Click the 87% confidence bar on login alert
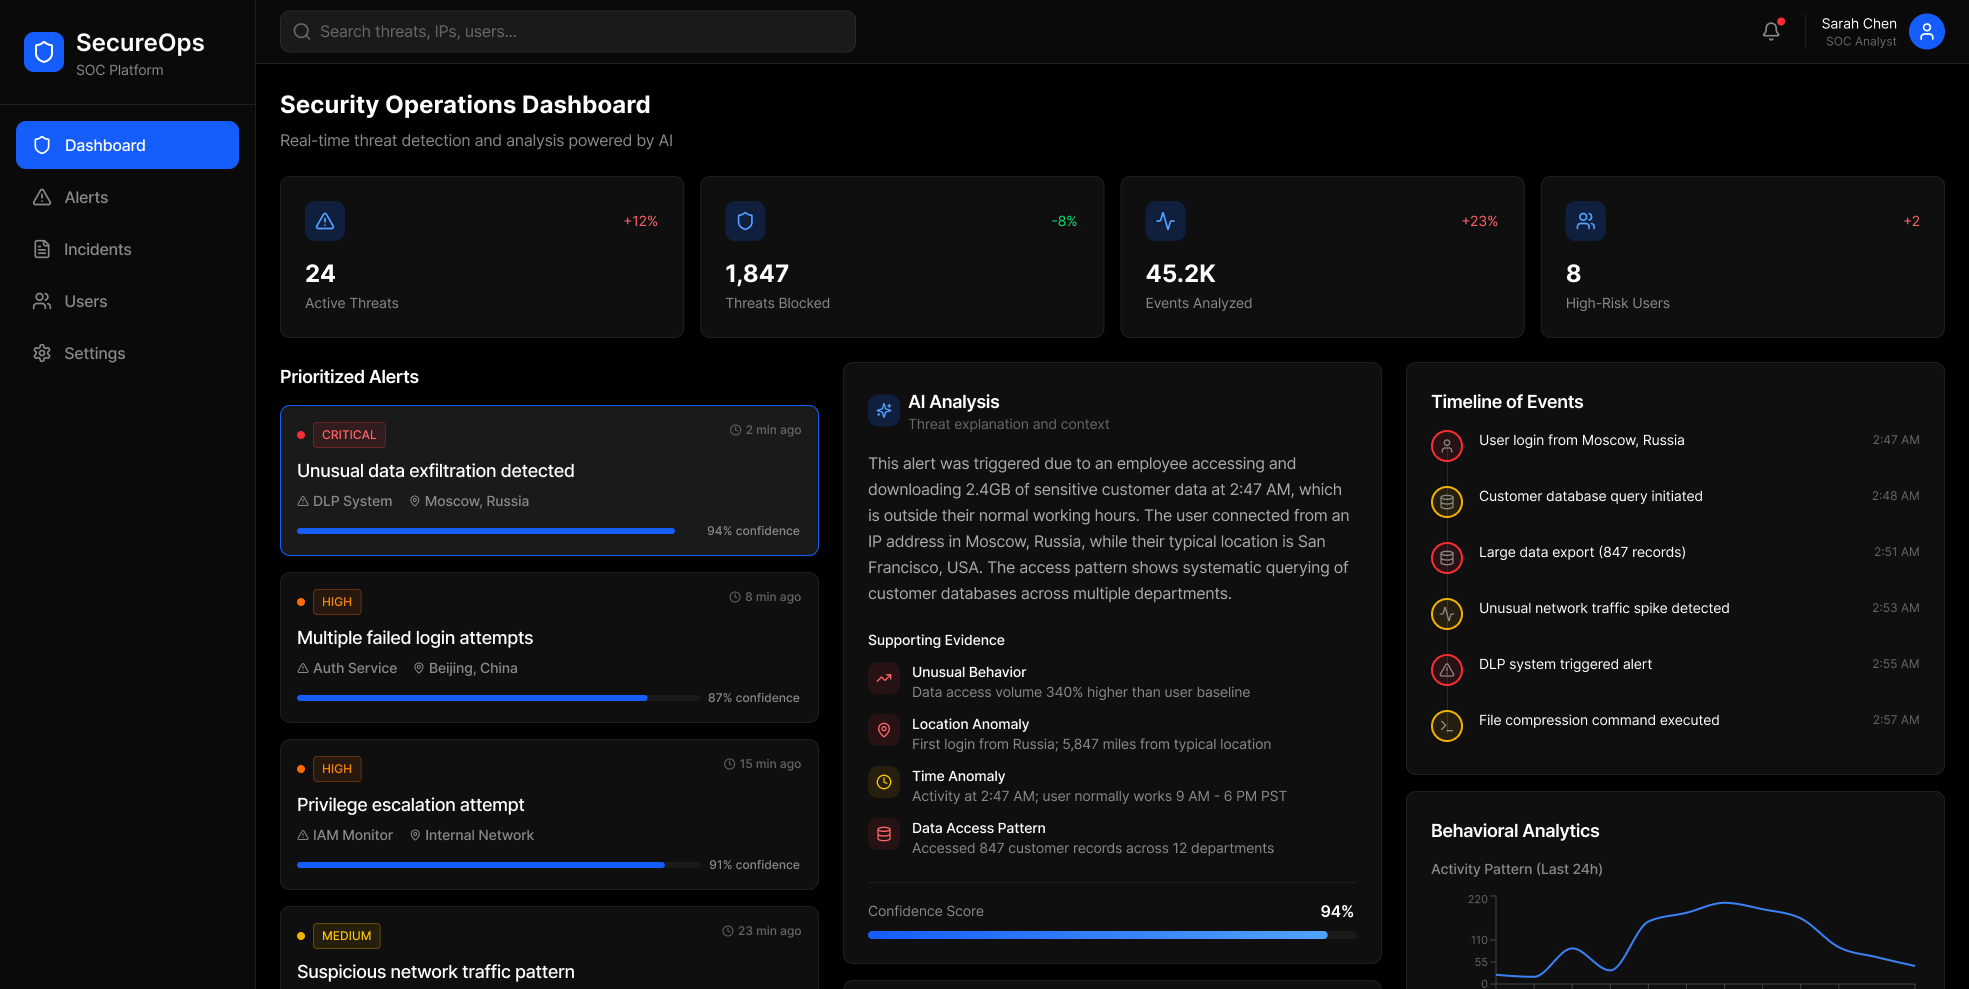The width and height of the screenshot is (1969, 989). (498, 698)
